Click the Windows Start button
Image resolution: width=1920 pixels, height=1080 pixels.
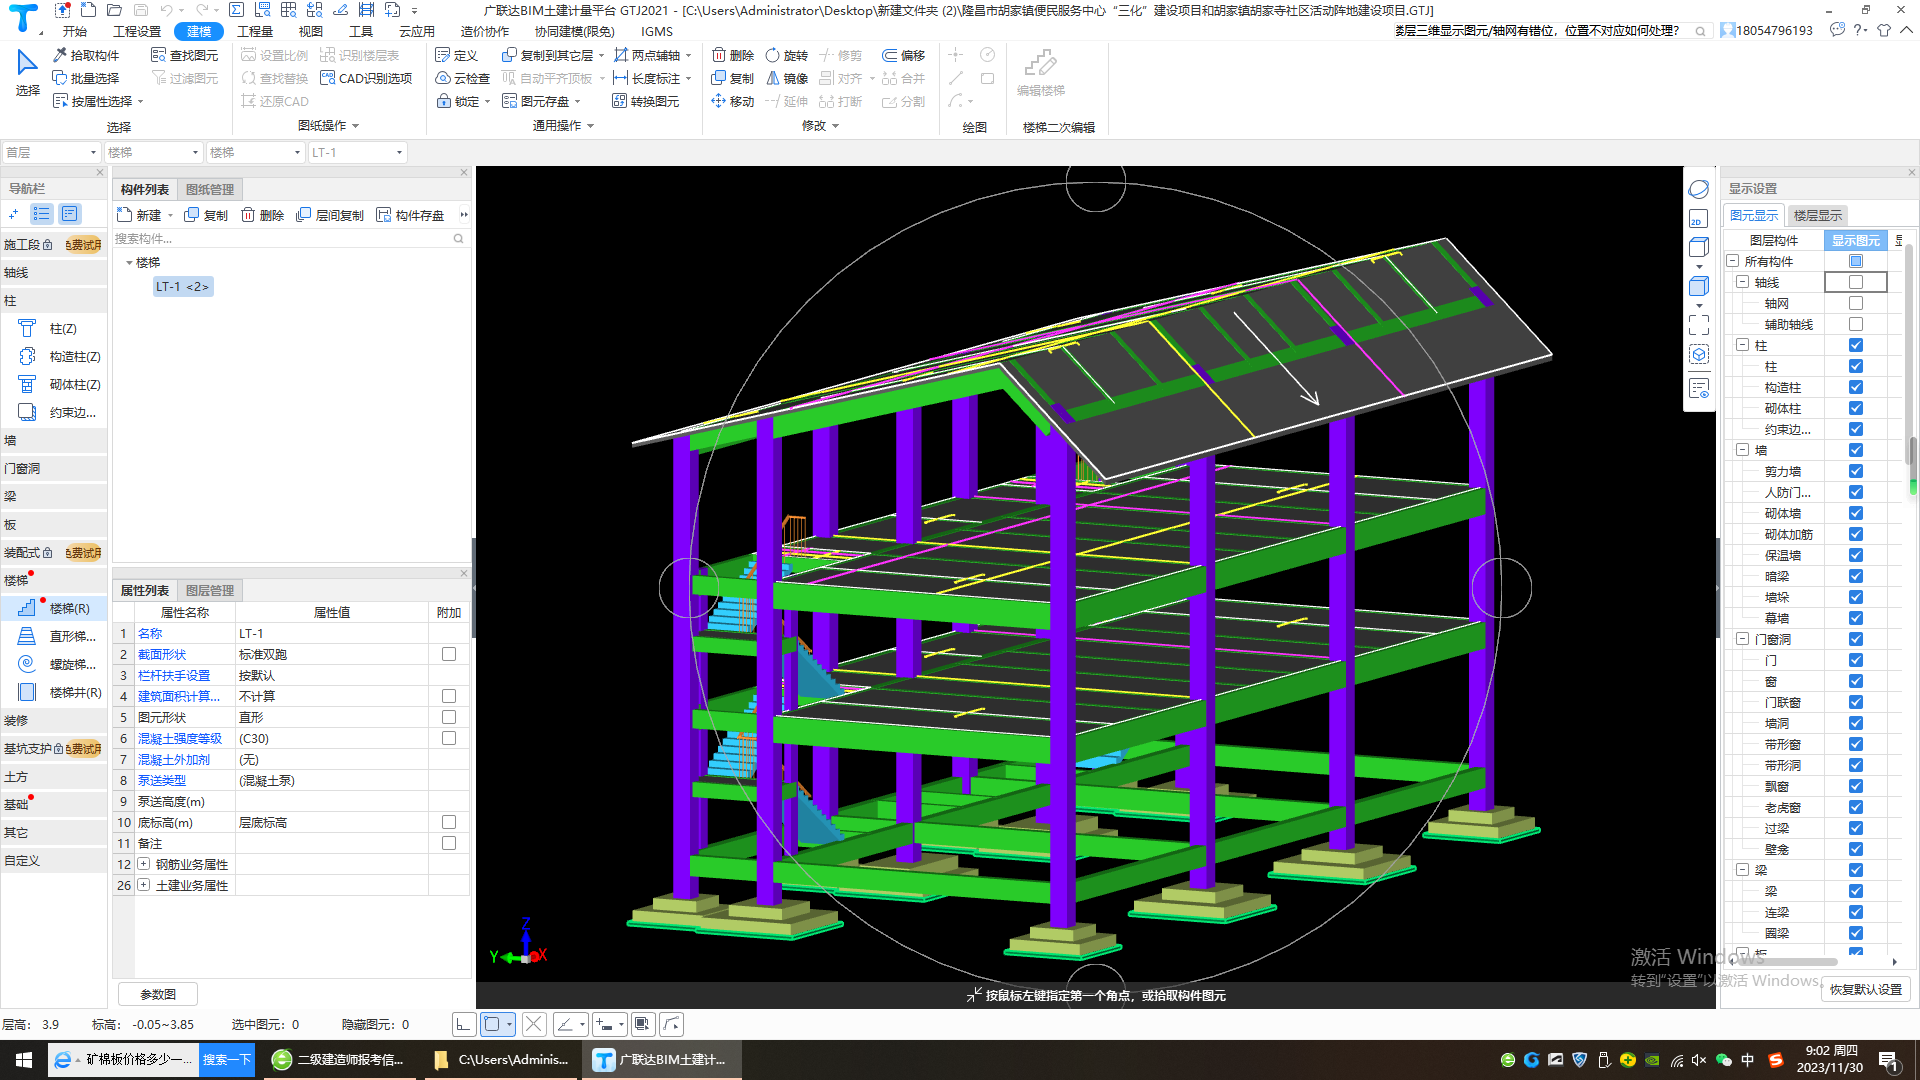(x=24, y=1059)
